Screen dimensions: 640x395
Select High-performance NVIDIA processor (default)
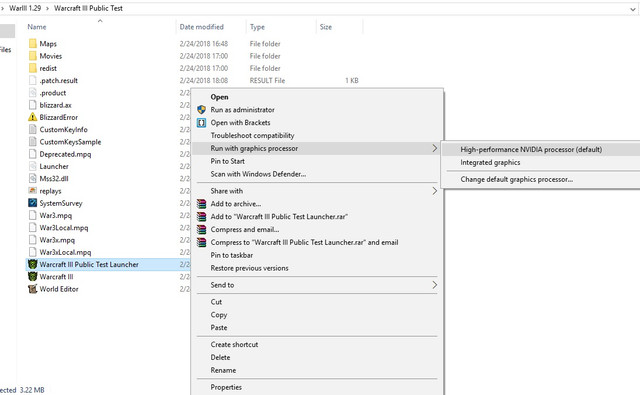[531, 149]
